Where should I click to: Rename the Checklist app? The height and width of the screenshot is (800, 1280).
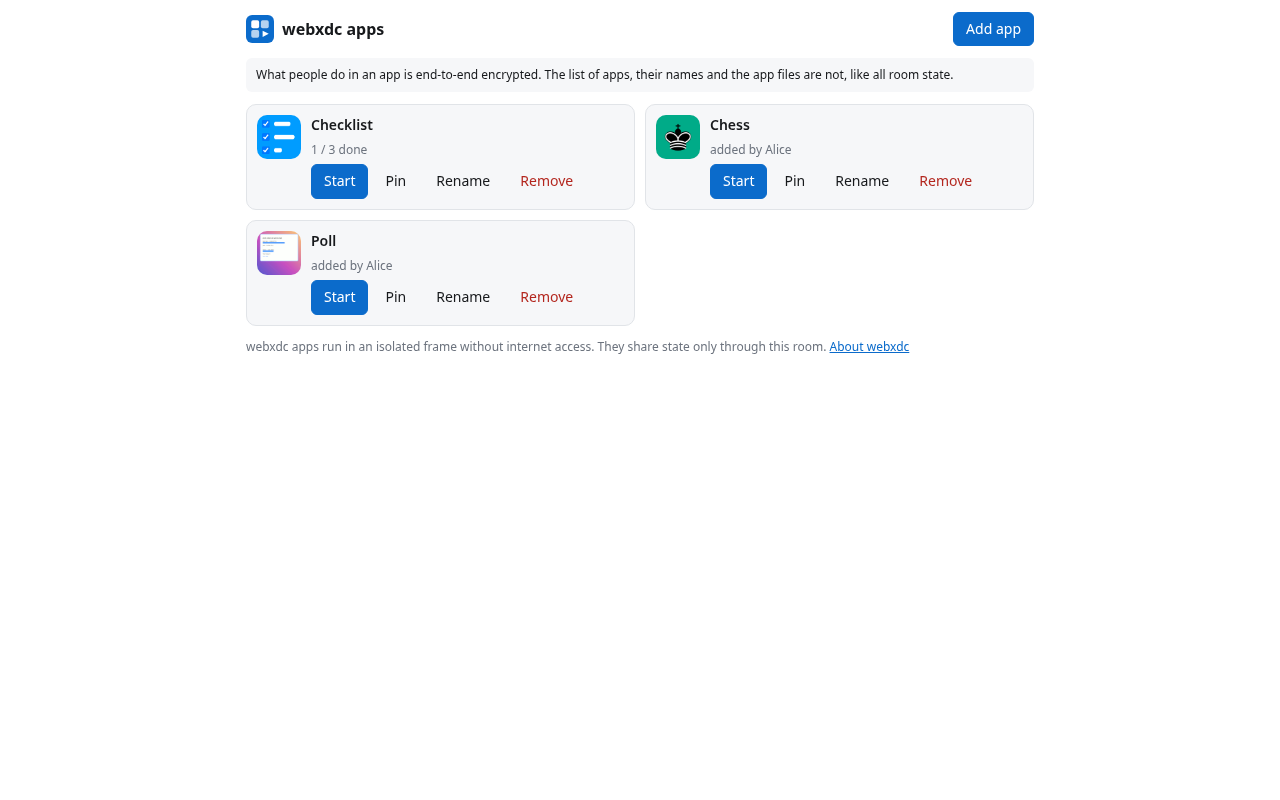(x=463, y=181)
